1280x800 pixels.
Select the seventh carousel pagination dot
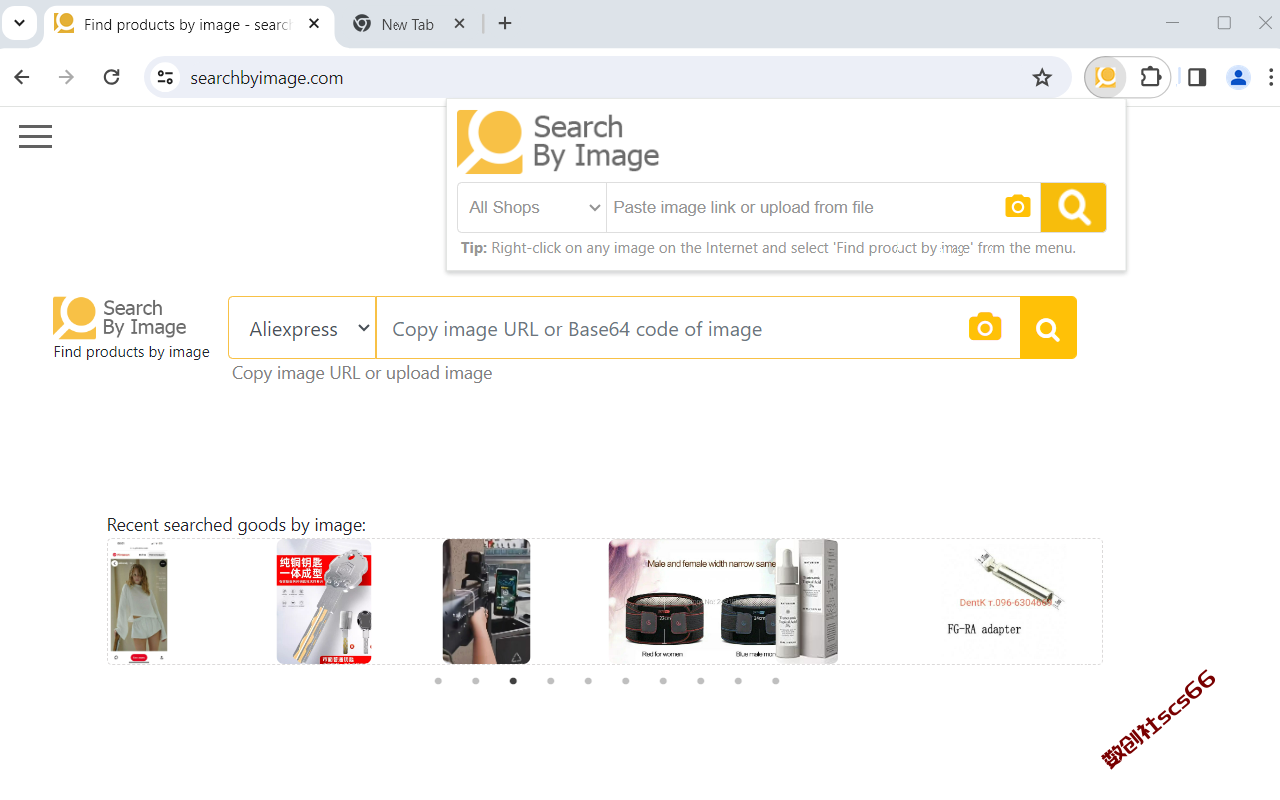click(663, 681)
